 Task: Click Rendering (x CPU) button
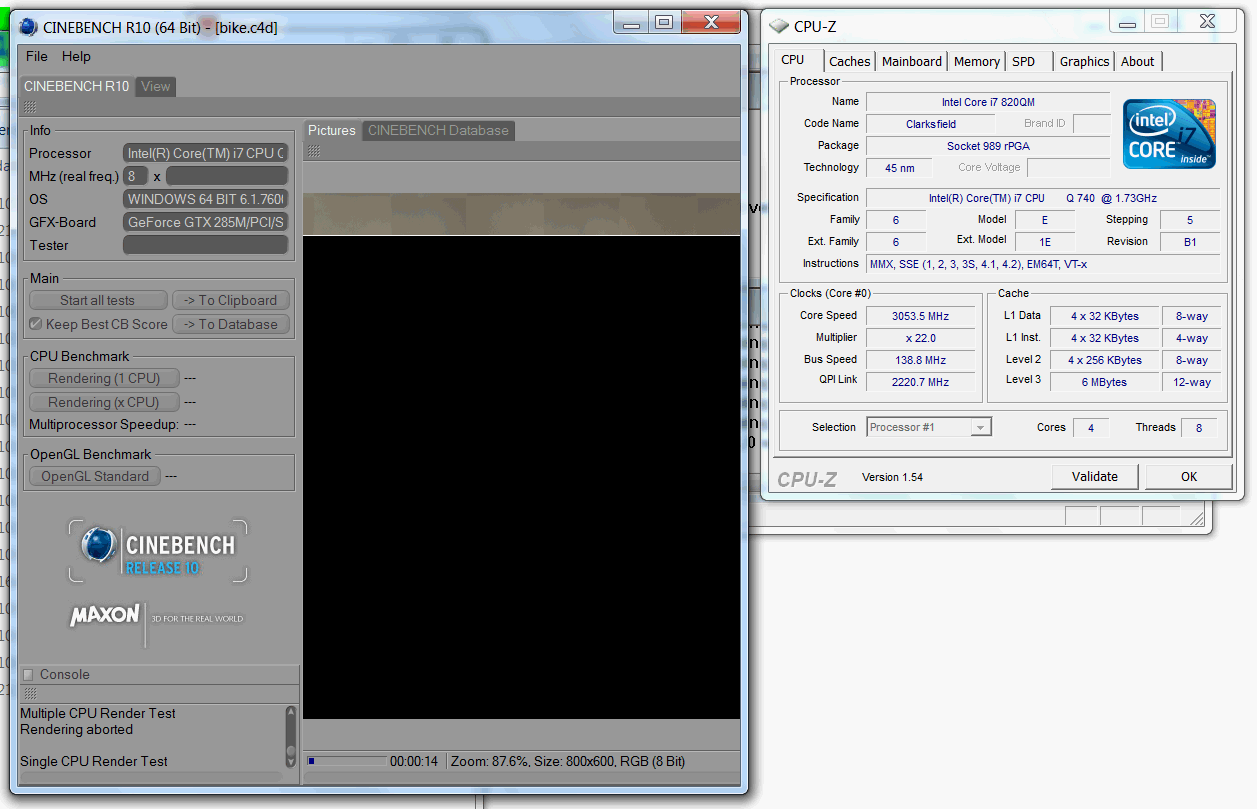pos(105,402)
